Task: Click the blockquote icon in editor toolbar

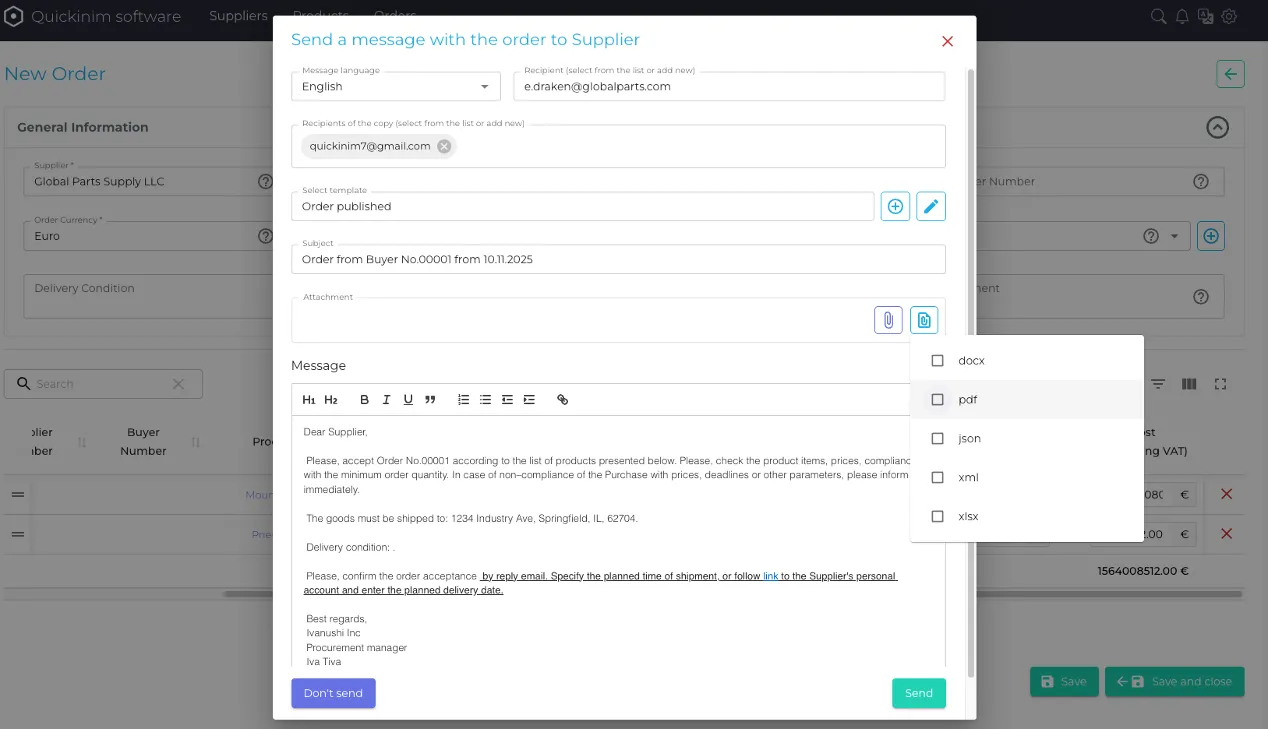Action: point(430,400)
